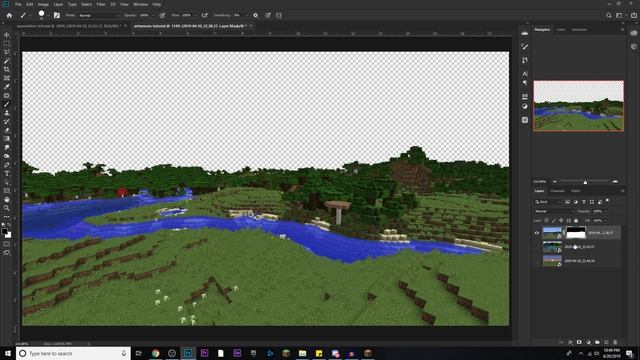
Task: Open the layer Kind filter dropdown
Action: [548, 202]
